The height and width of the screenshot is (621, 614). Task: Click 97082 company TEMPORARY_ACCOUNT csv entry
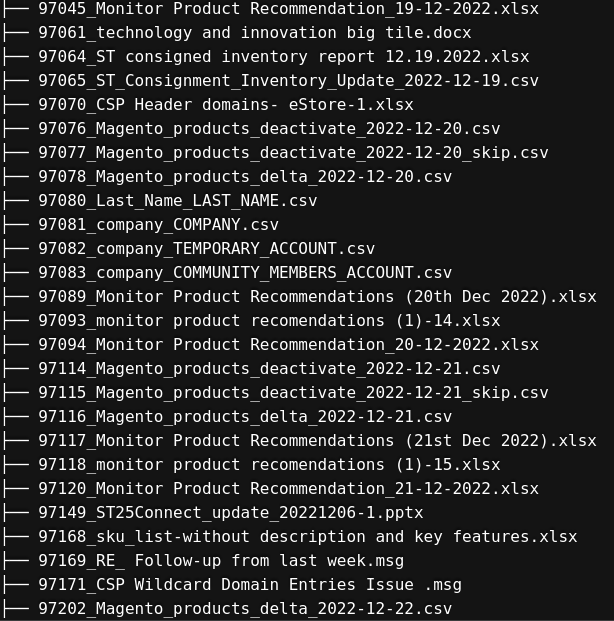click(206, 248)
